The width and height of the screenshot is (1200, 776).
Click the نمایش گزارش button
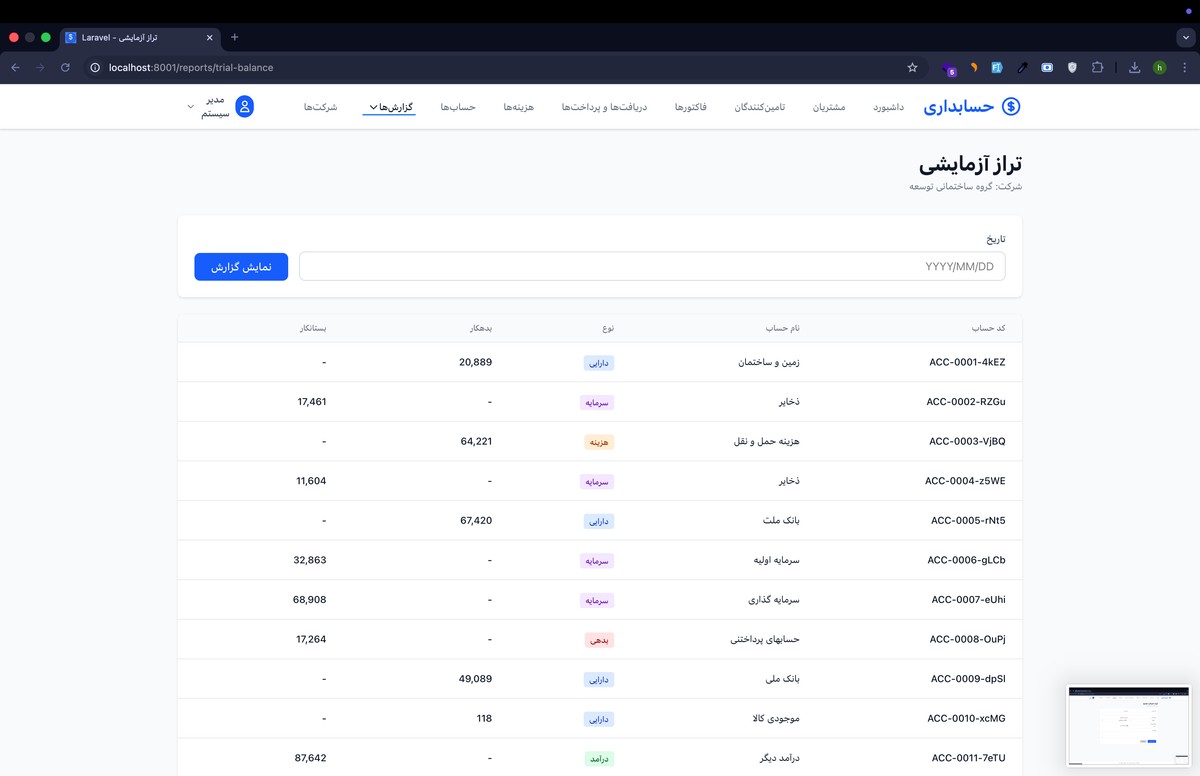[x=241, y=267]
